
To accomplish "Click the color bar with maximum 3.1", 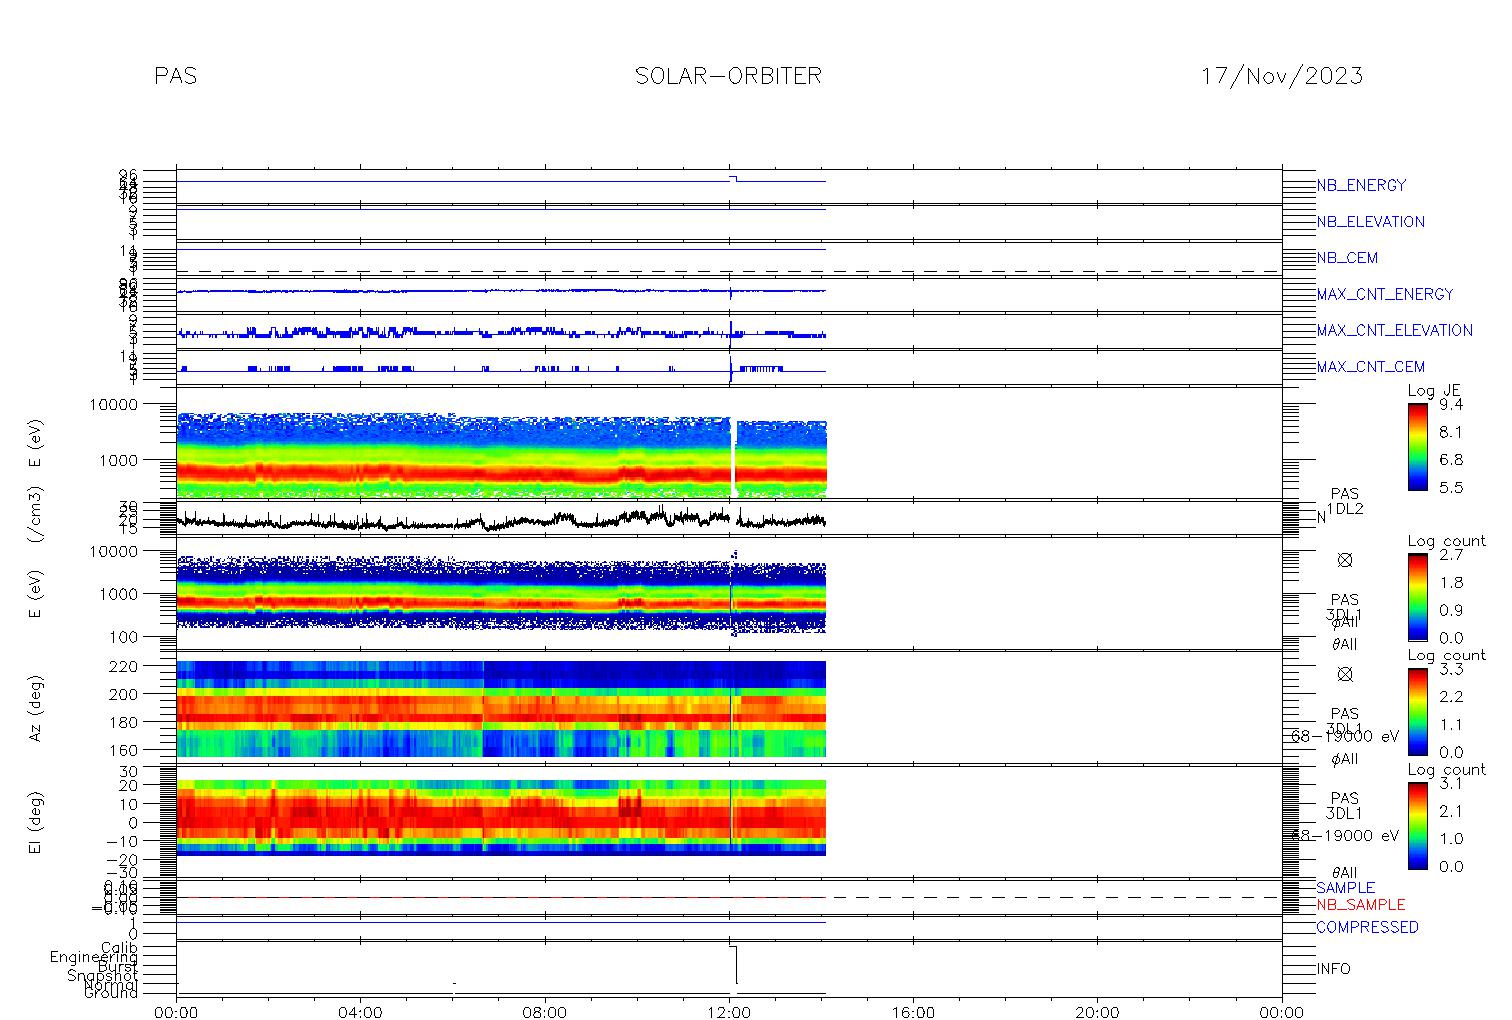I will [1417, 825].
